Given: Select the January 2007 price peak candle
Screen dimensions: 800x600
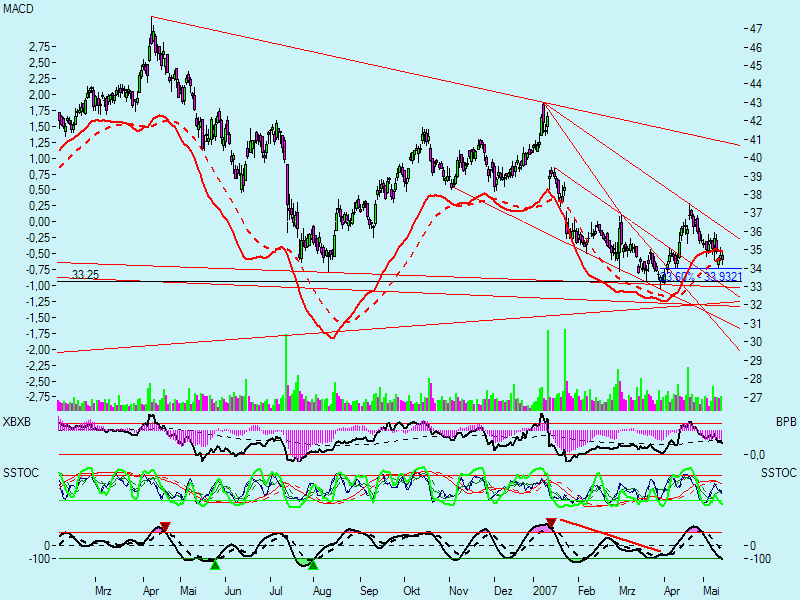Looking at the screenshot, I should [x=544, y=112].
